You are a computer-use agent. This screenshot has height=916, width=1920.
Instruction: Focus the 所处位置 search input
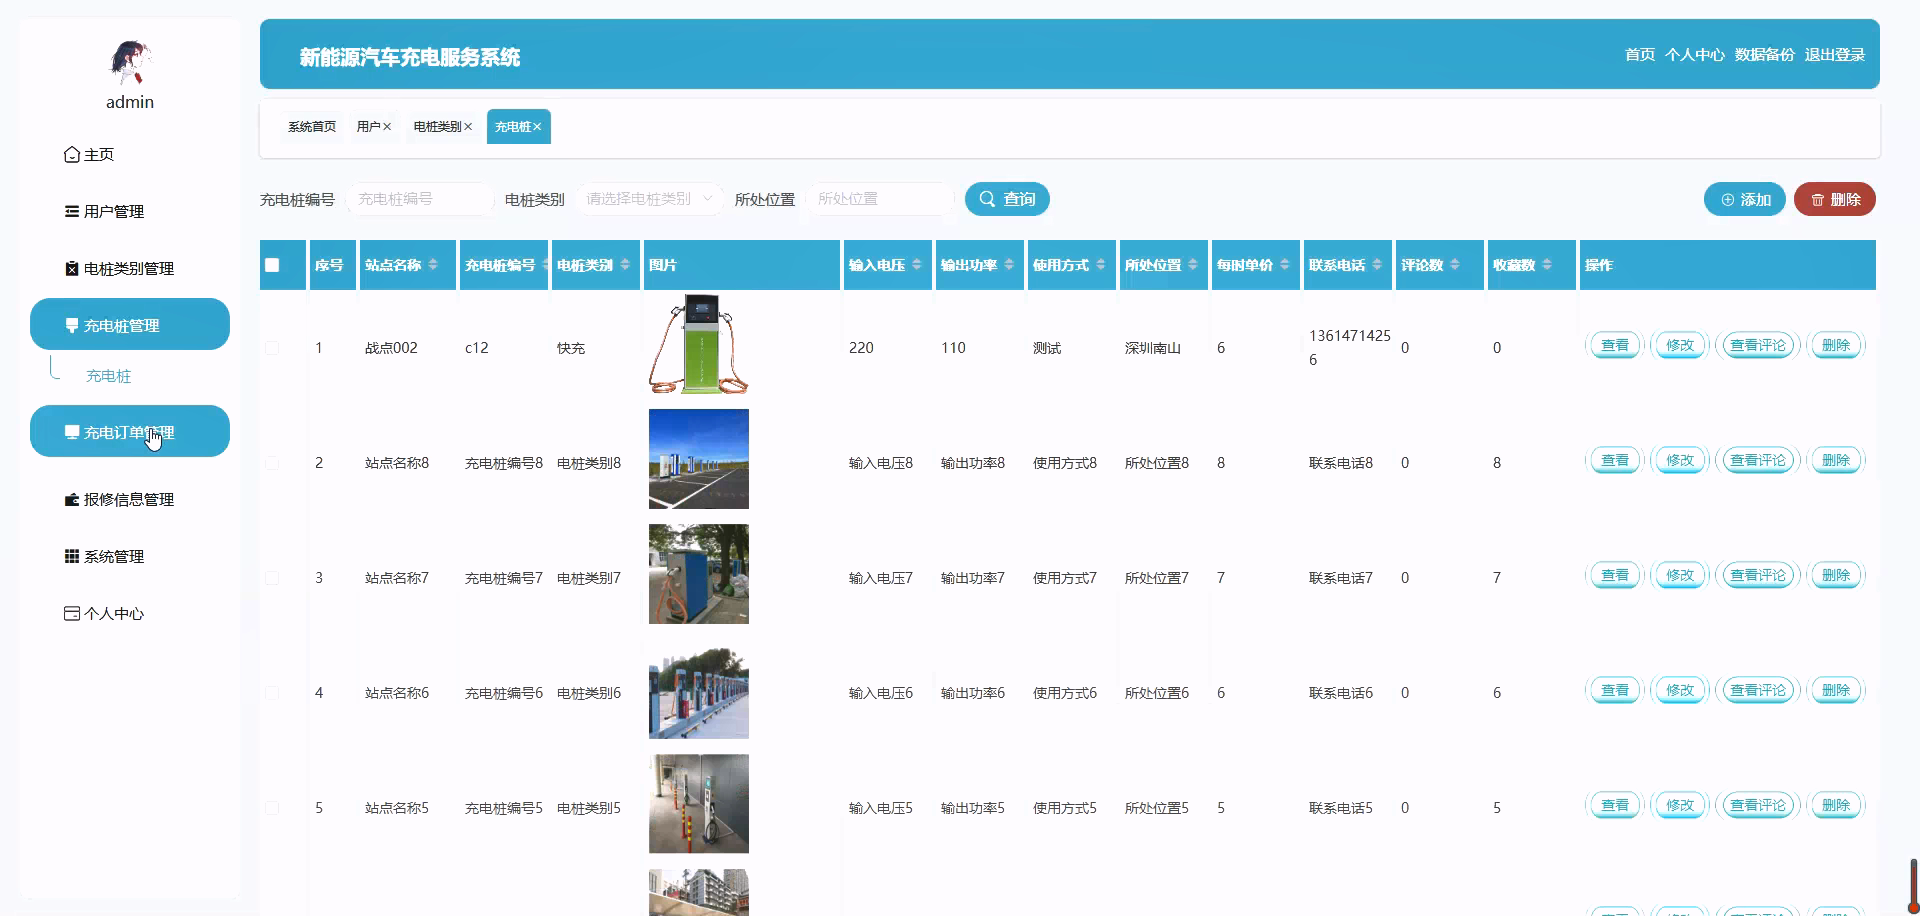point(880,199)
